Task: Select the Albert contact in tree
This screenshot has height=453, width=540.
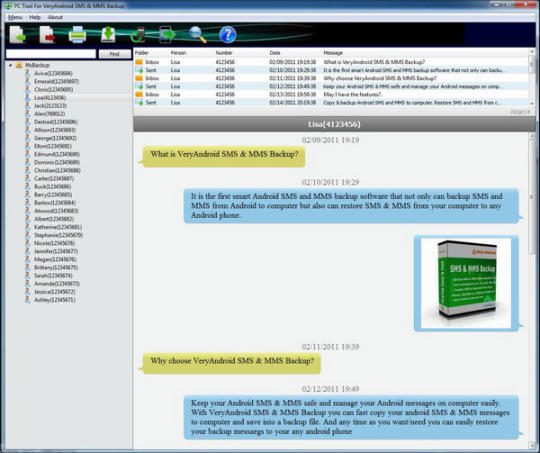Action: click(54, 219)
